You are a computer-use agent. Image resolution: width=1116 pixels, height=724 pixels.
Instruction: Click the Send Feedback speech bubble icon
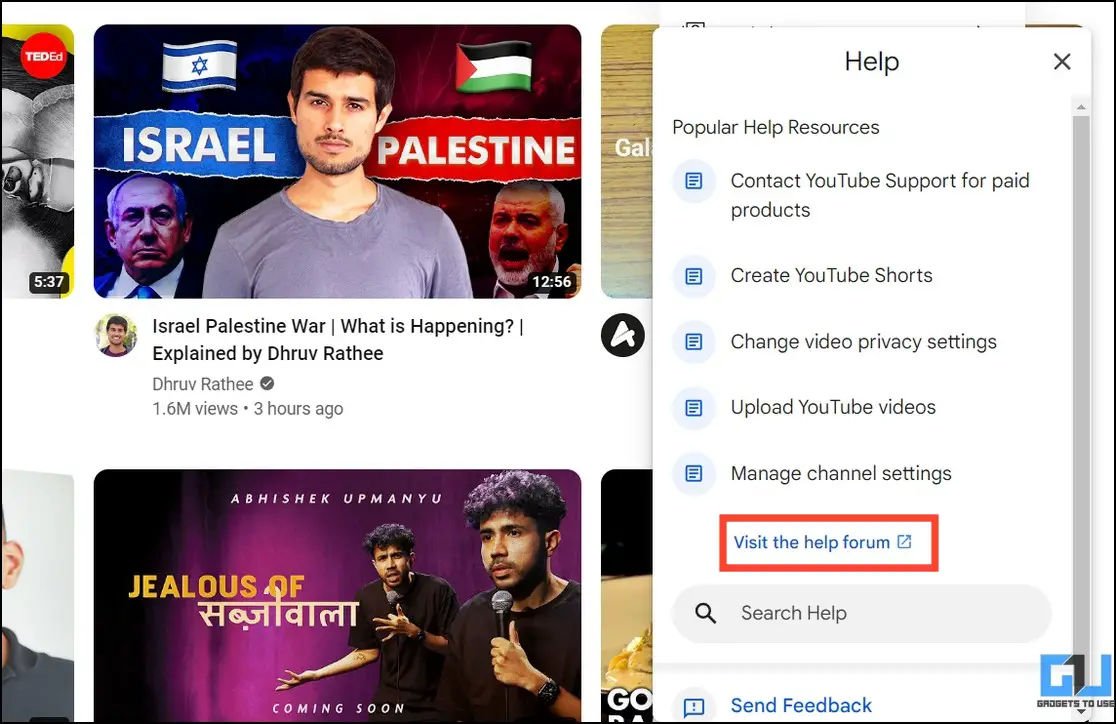(x=693, y=706)
